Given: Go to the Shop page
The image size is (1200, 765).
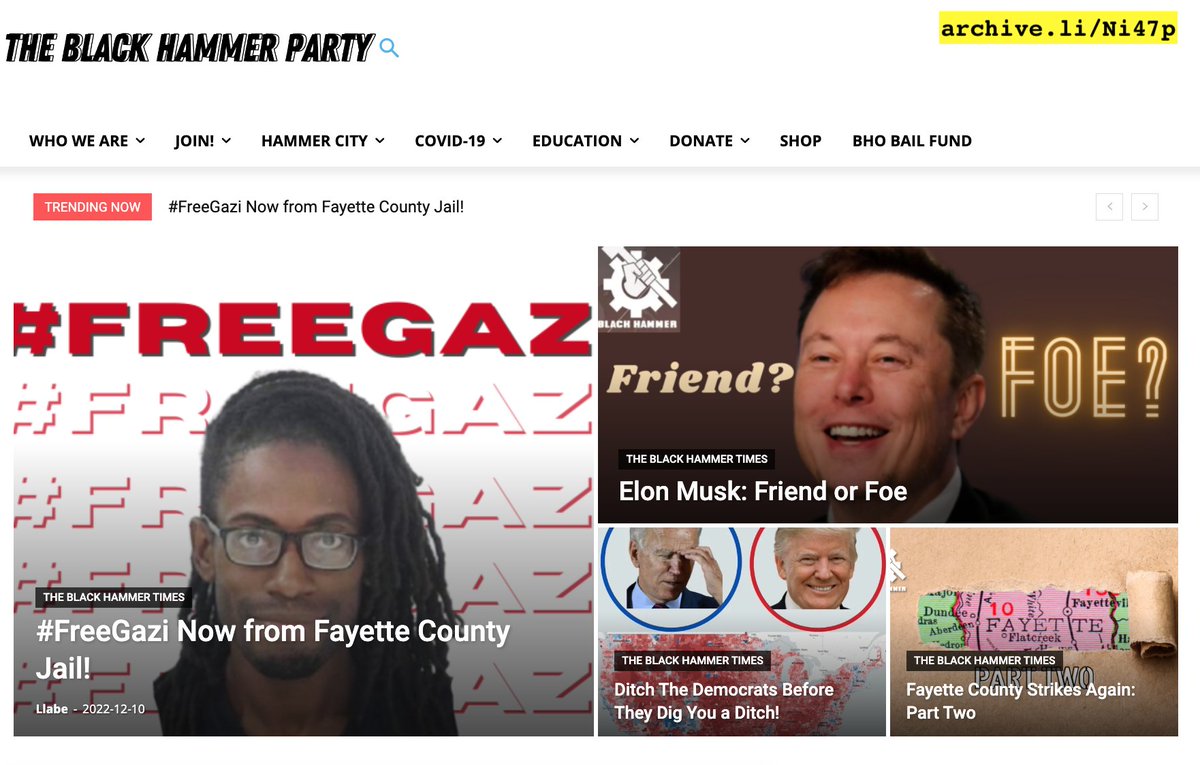Looking at the screenshot, I should click(x=801, y=141).
